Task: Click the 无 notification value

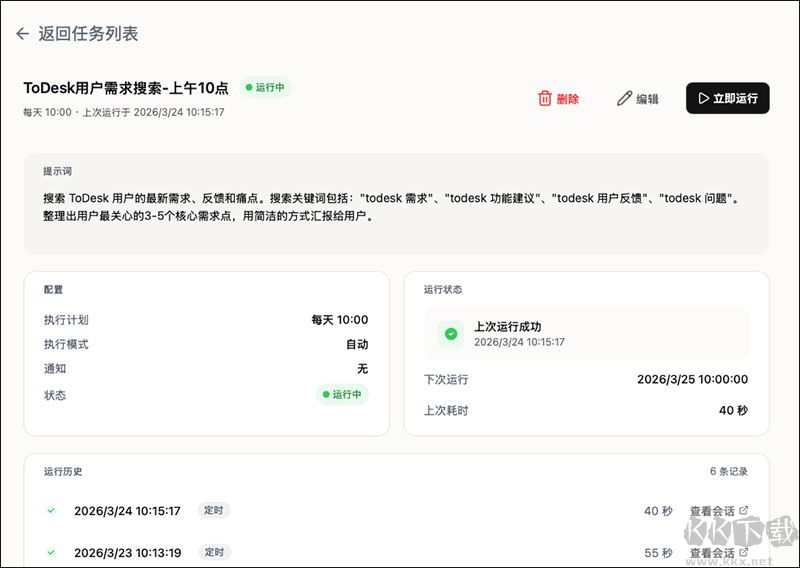Action: (x=363, y=368)
